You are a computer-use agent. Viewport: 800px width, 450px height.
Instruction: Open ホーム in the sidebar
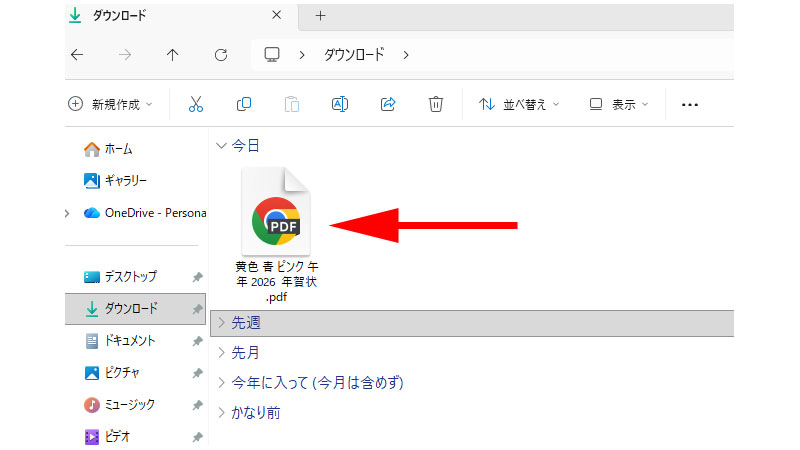108,149
